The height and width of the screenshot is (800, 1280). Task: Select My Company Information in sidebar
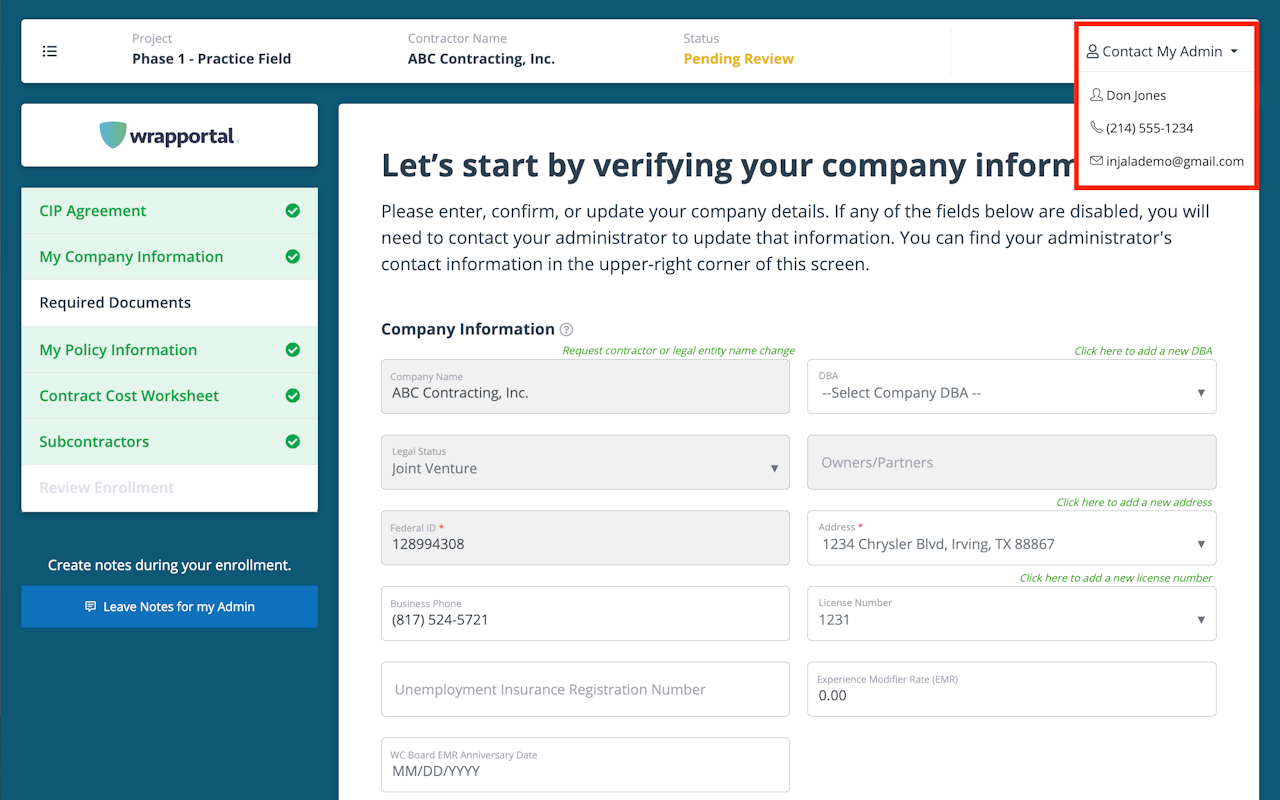click(131, 257)
